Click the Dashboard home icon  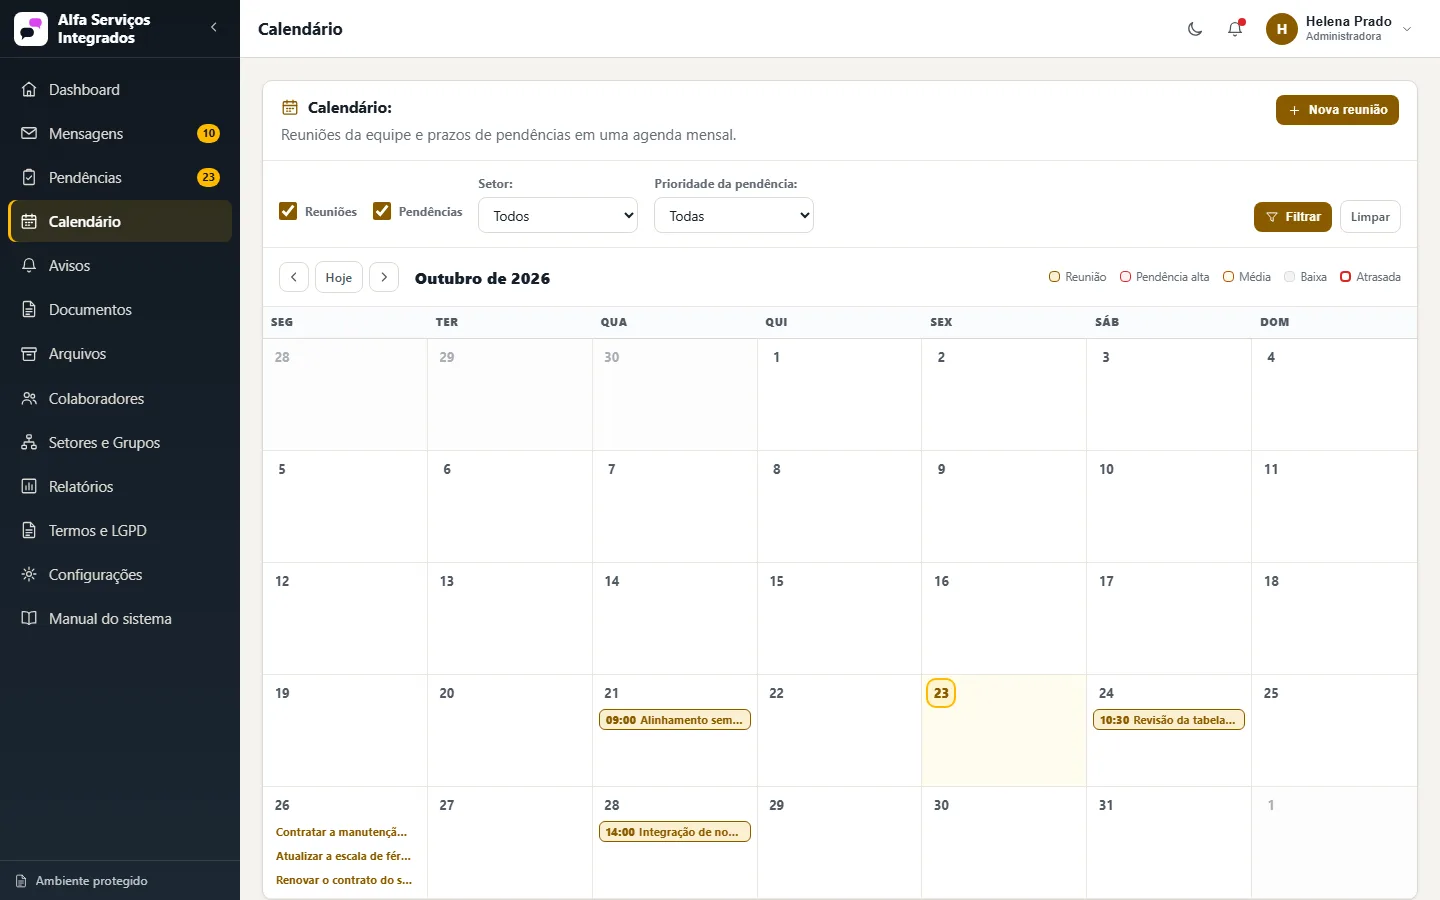29,90
